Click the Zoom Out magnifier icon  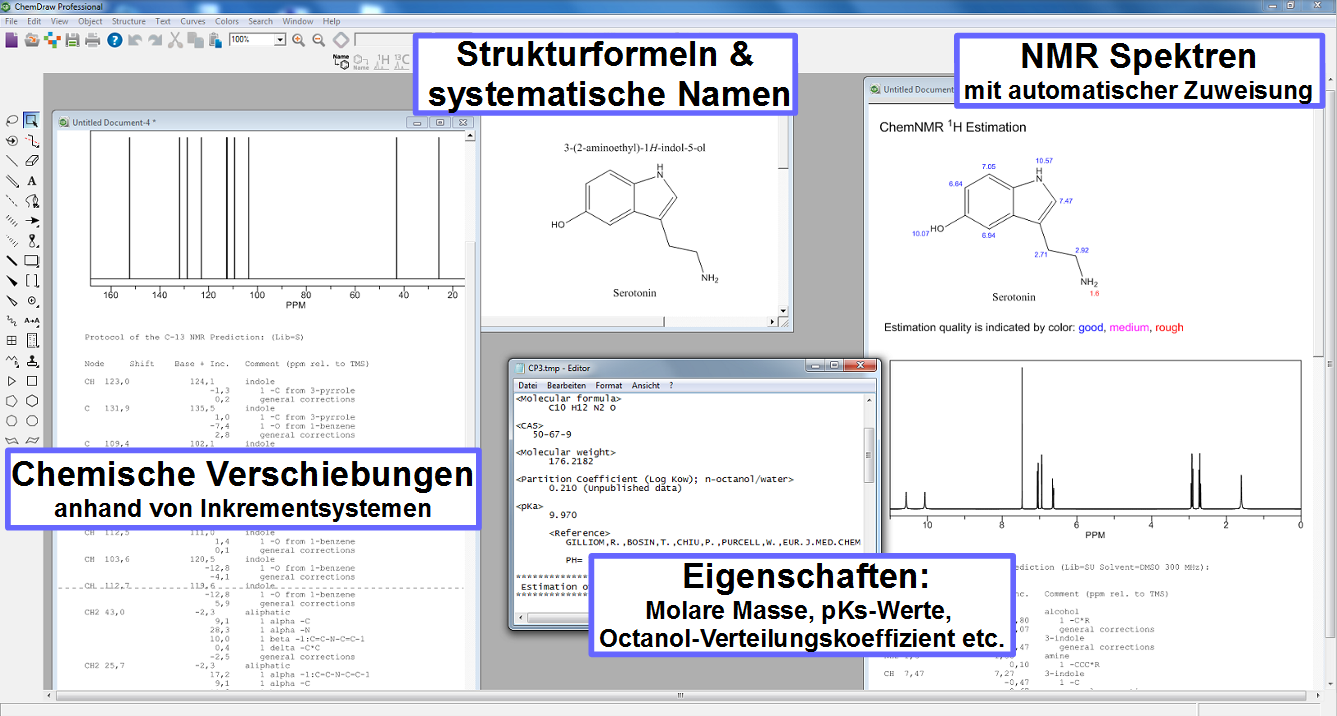(x=319, y=40)
